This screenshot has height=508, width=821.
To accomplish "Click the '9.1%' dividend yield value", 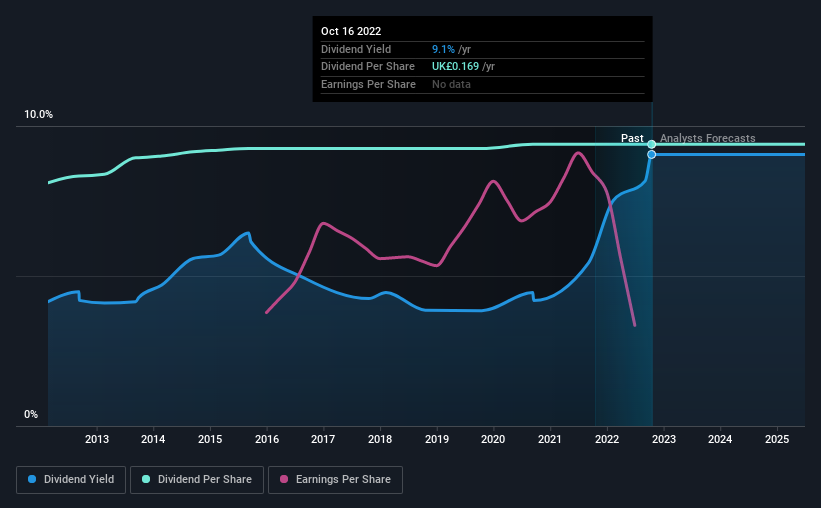I will pyautogui.click(x=443, y=49).
